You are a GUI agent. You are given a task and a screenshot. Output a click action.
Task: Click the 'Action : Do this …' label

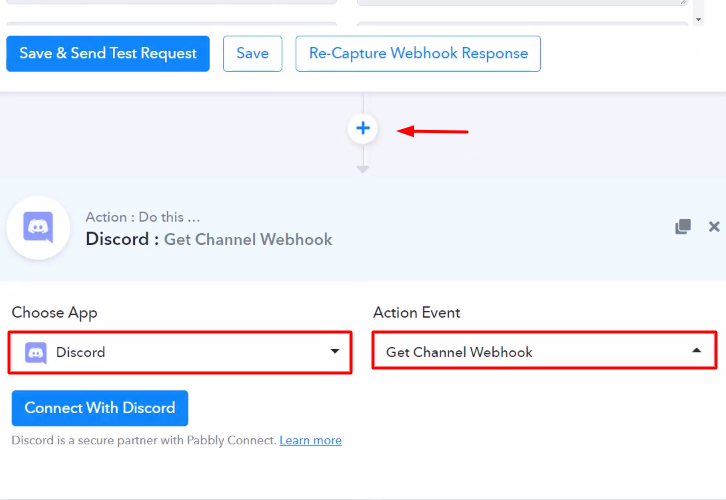click(143, 217)
